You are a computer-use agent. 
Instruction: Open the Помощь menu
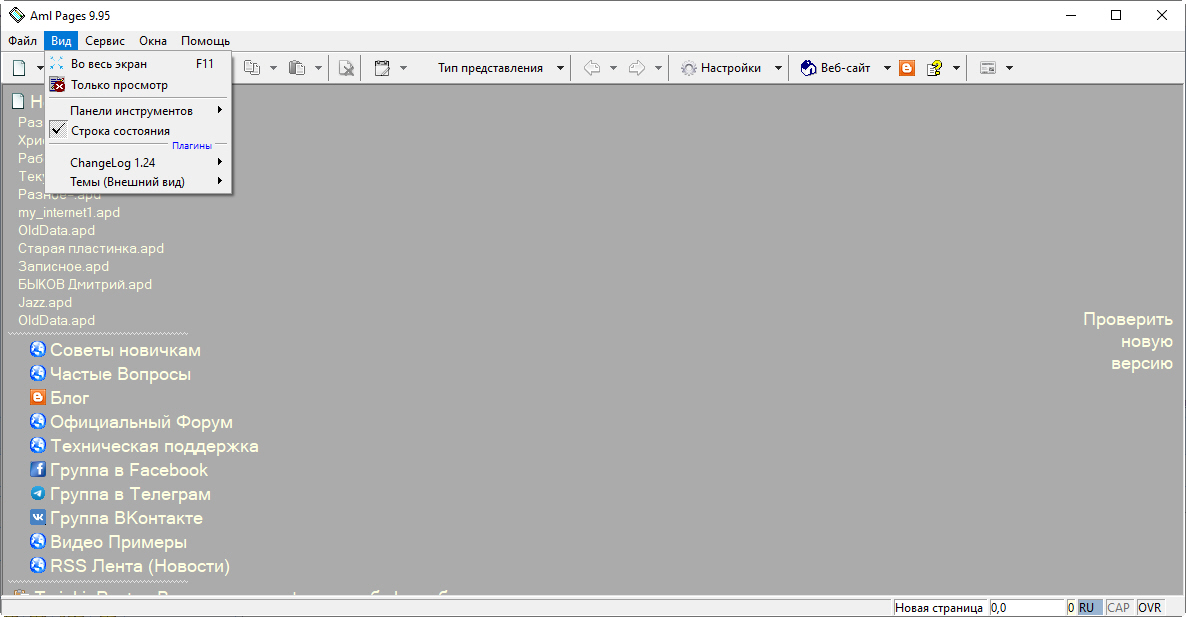[x=205, y=41]
